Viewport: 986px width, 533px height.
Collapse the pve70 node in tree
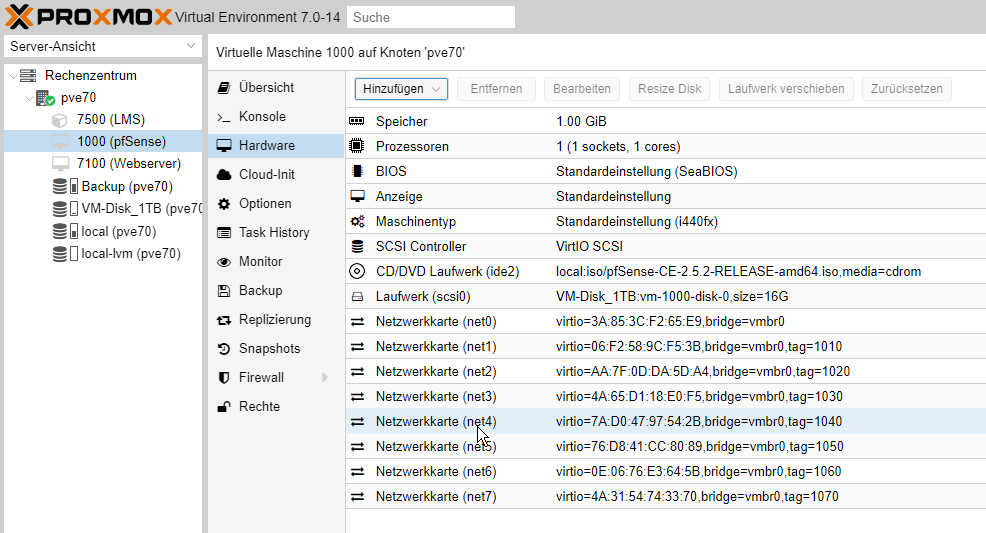(x=29, y=98)
